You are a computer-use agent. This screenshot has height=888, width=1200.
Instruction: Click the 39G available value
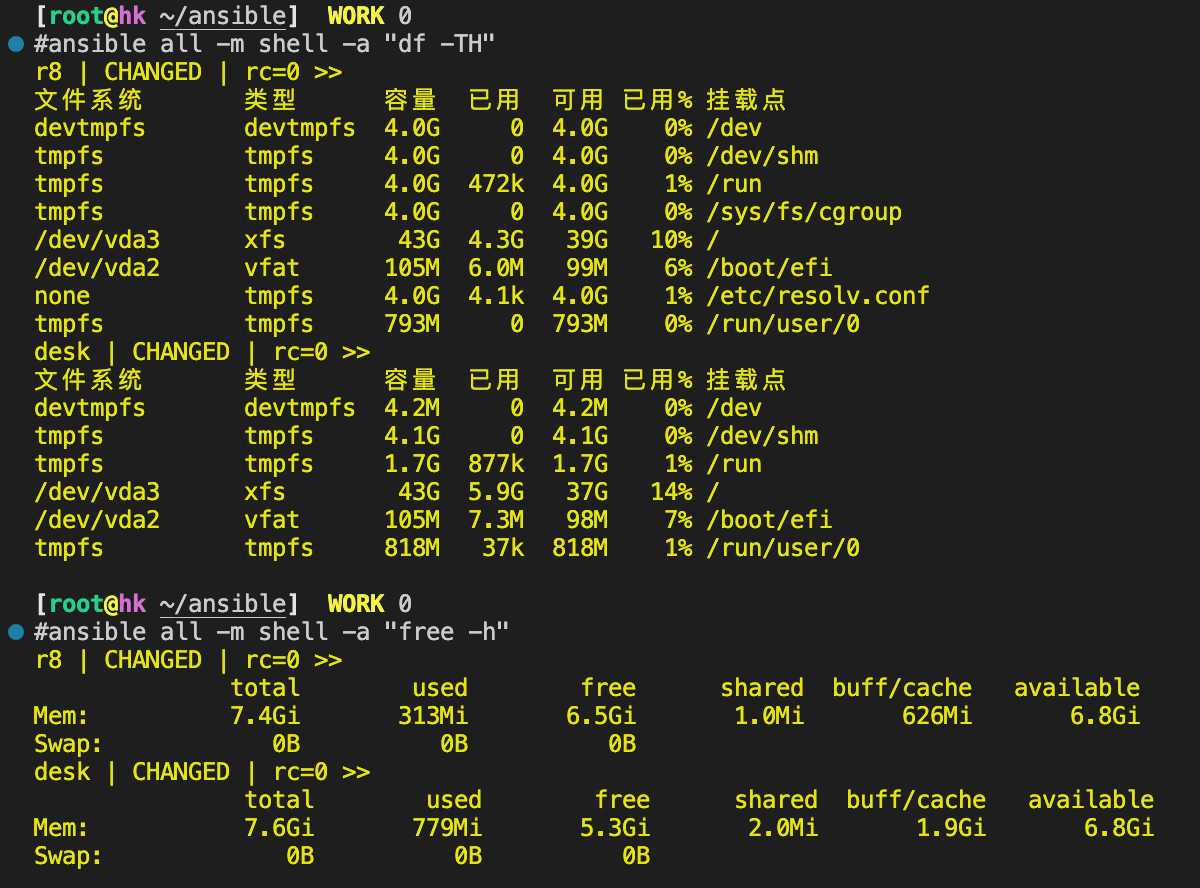coord(587,240)
